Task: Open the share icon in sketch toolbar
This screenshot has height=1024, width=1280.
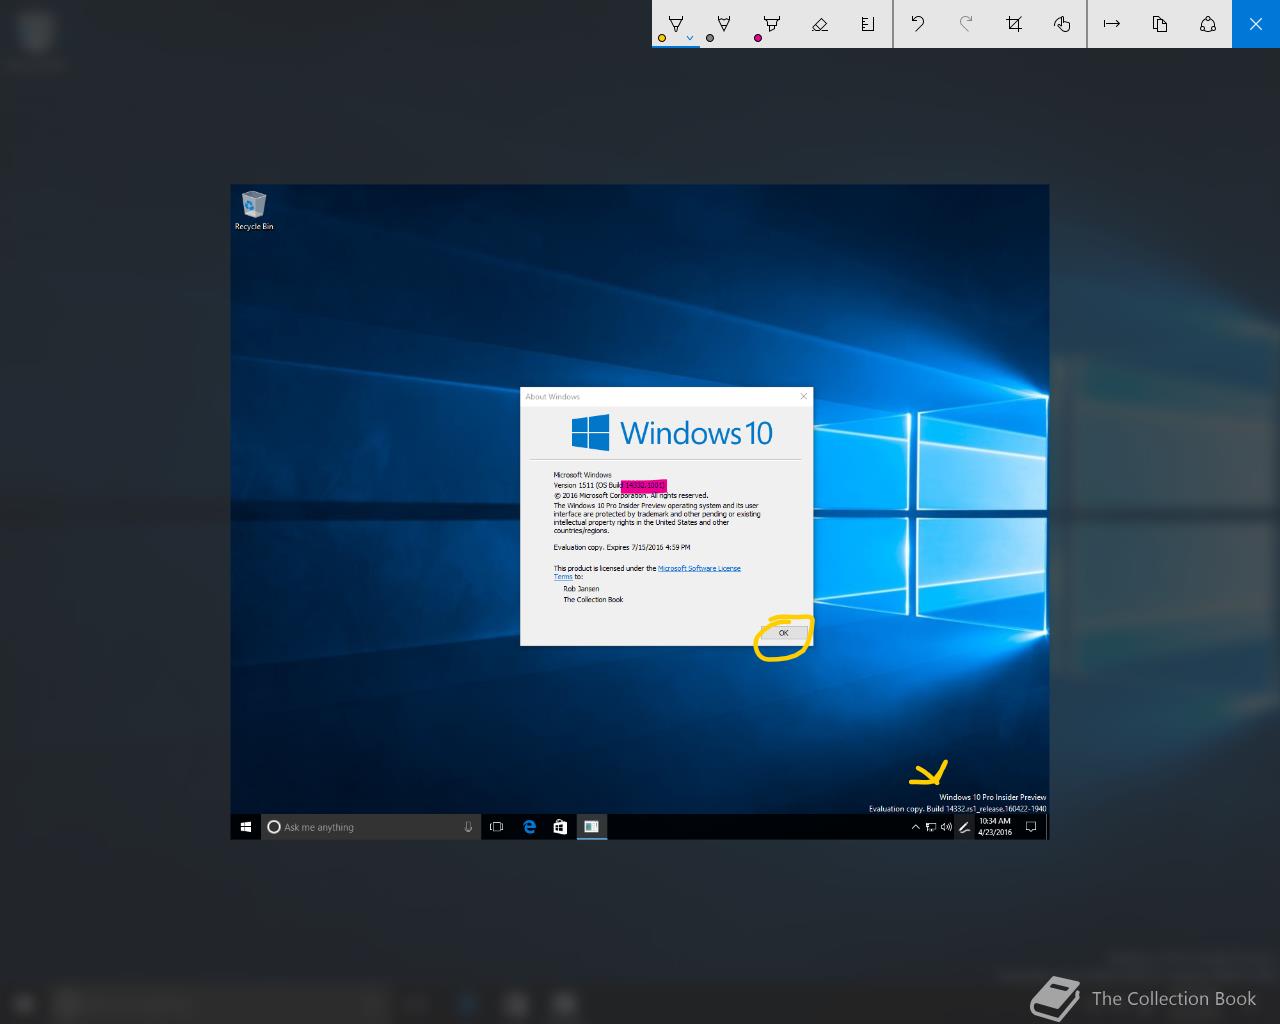Action: click(x=1208, y=24)
